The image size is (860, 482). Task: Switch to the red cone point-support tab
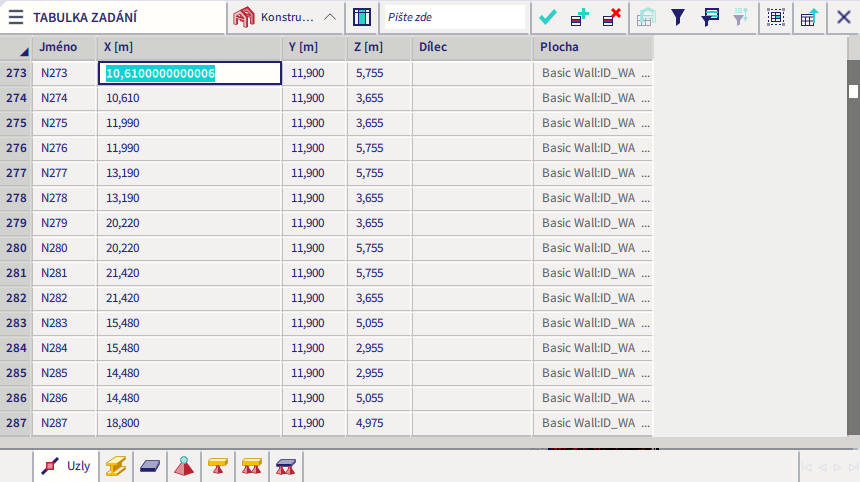pos(183,466)
